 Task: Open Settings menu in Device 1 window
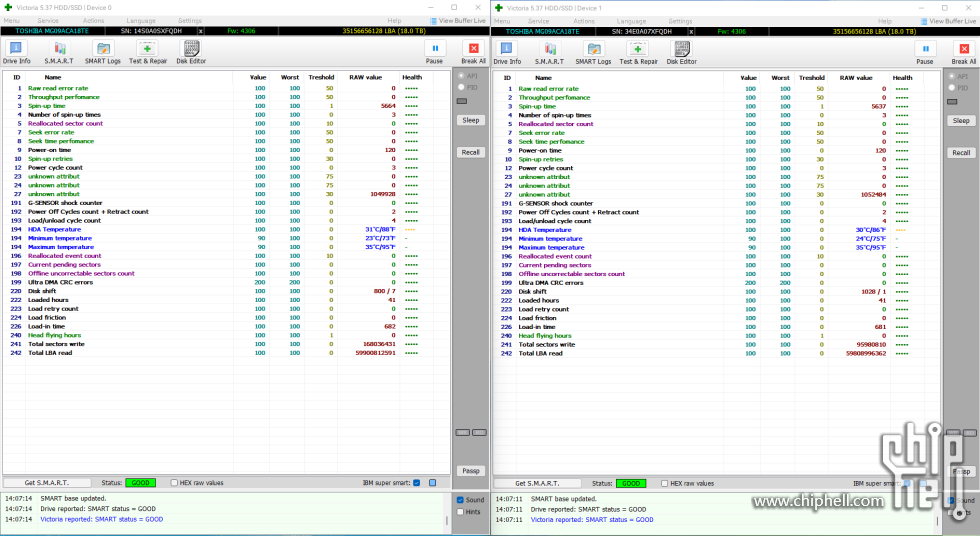(680, 21)
